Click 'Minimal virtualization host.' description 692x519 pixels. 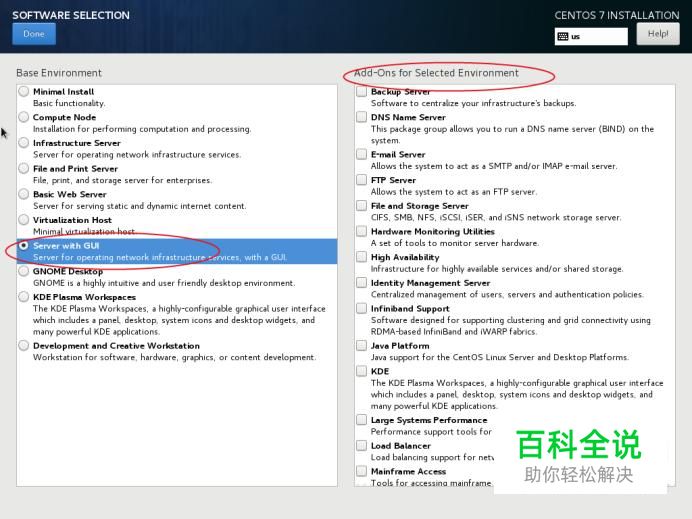point(84,231)
